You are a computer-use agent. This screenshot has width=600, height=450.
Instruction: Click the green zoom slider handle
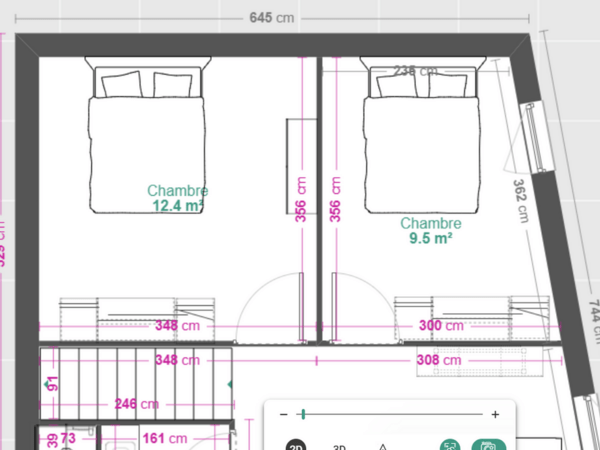(303, 414)
